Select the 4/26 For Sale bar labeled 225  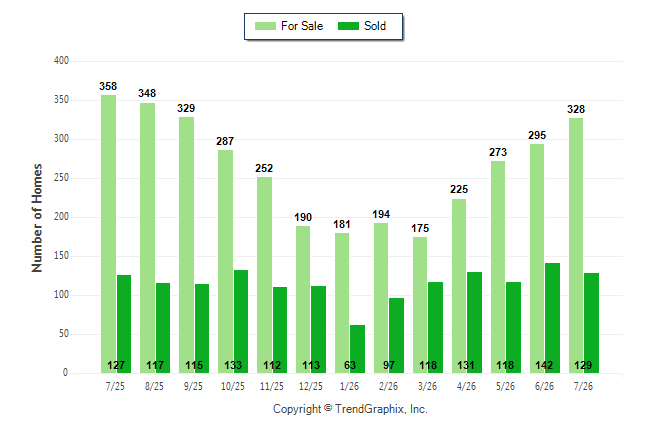coord(459,286)
